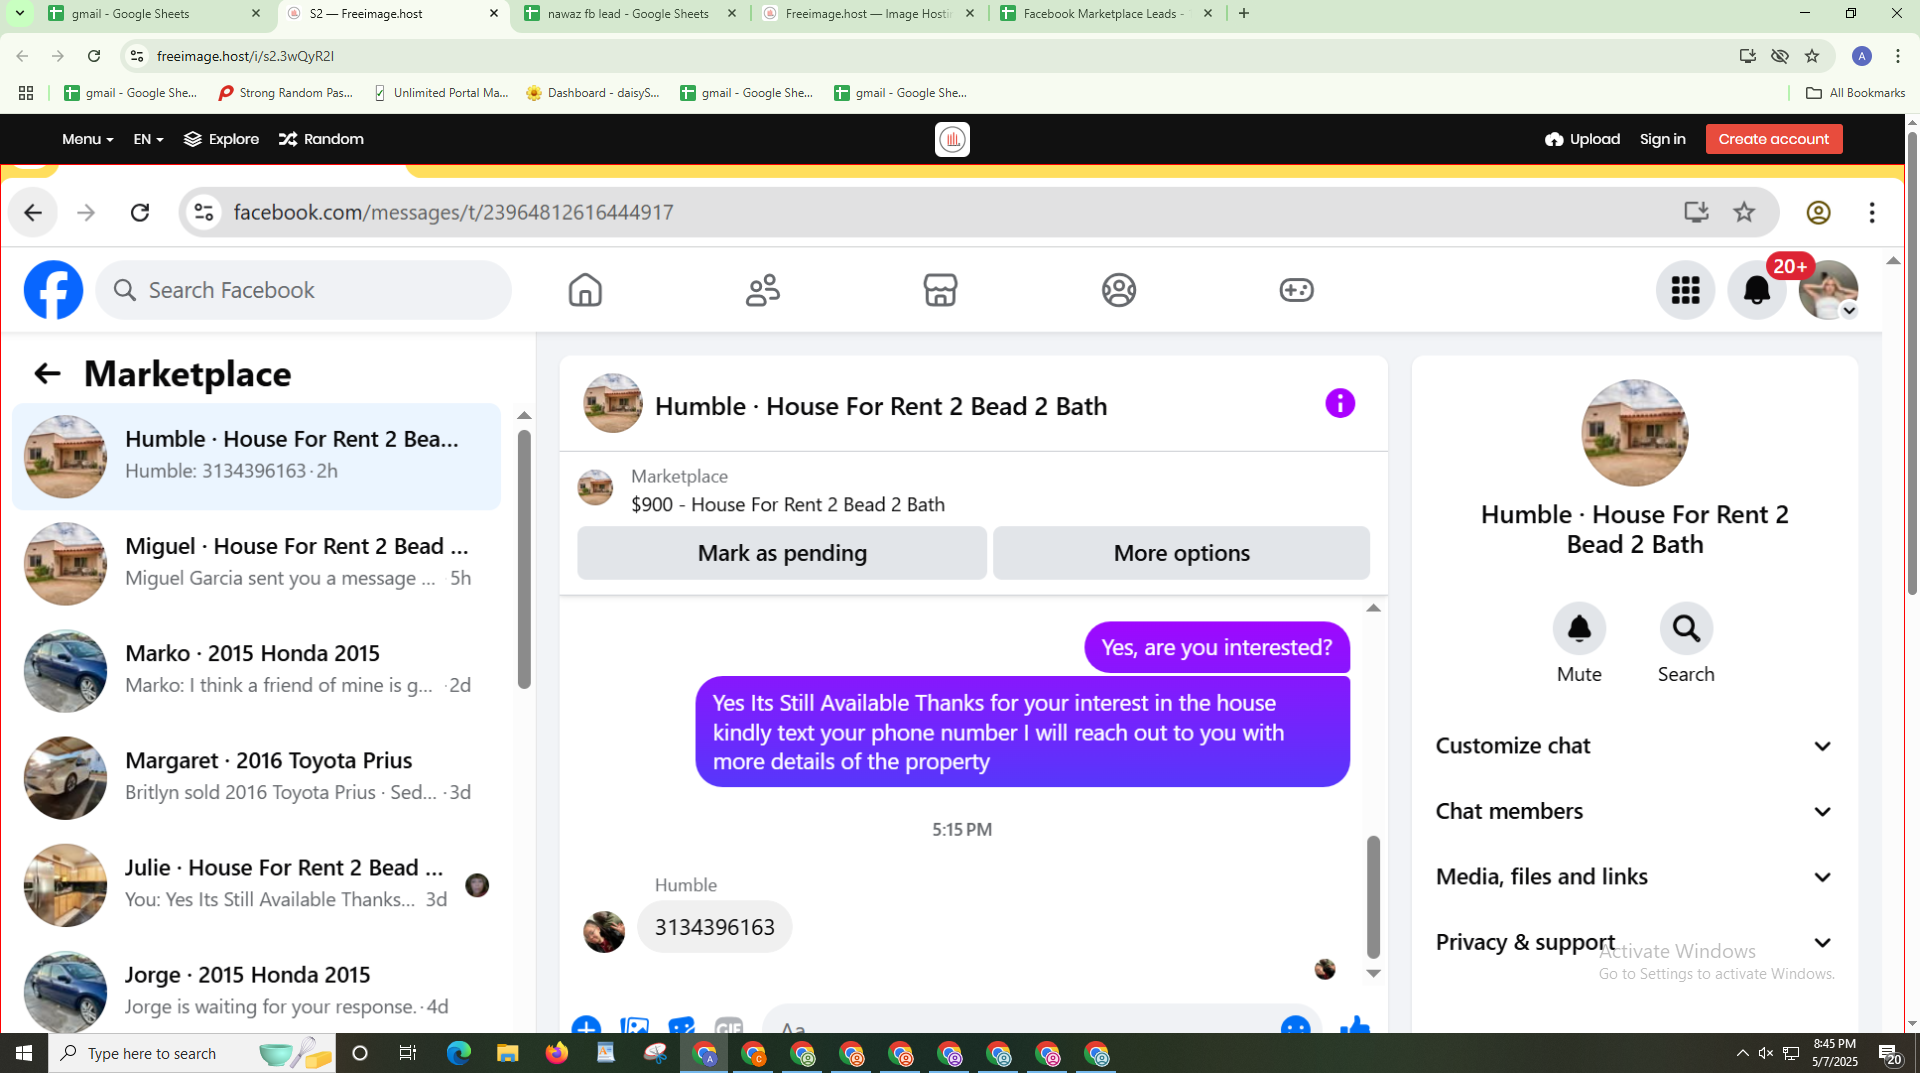This screenshot has width=1920, height=1073.
Task: Open Facebook notifications bell
Action: 1757,290
